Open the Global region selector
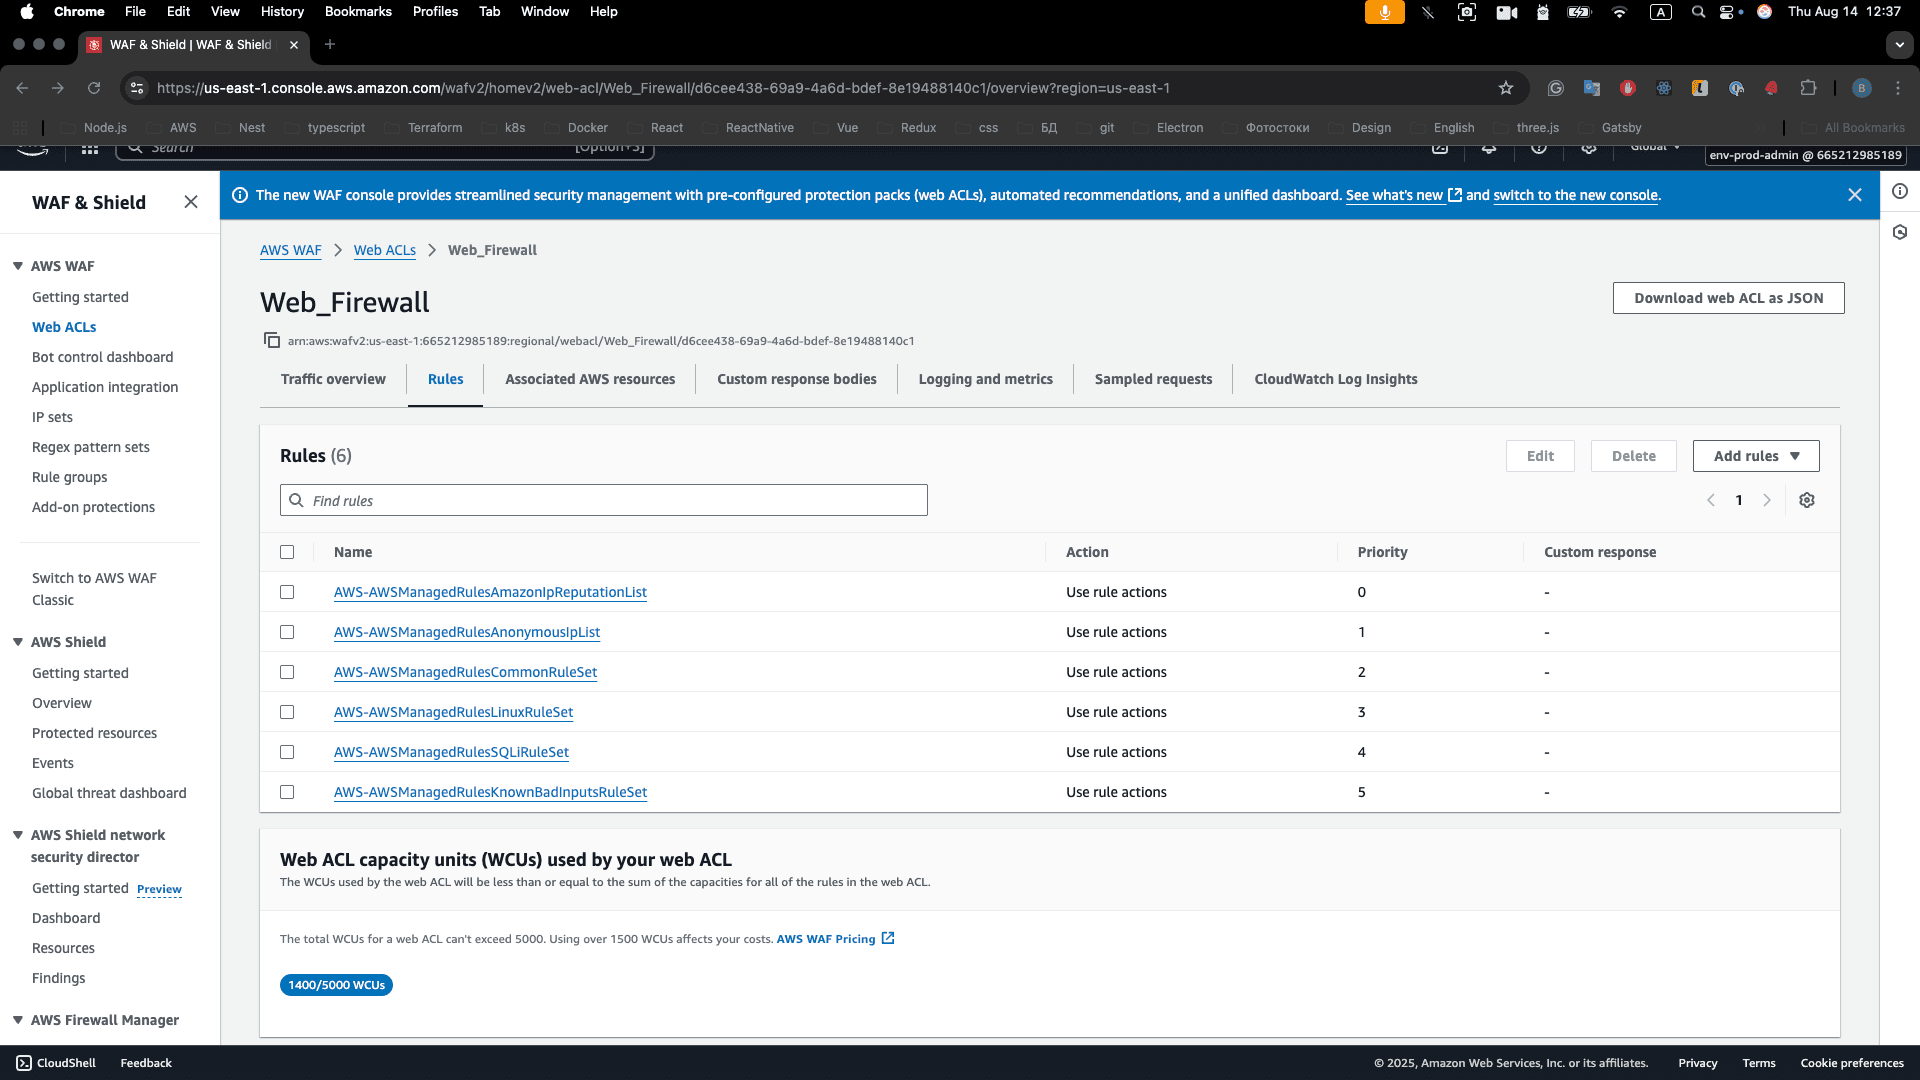This screenshot has width=1920, height=1080. tap(1653, 146)
